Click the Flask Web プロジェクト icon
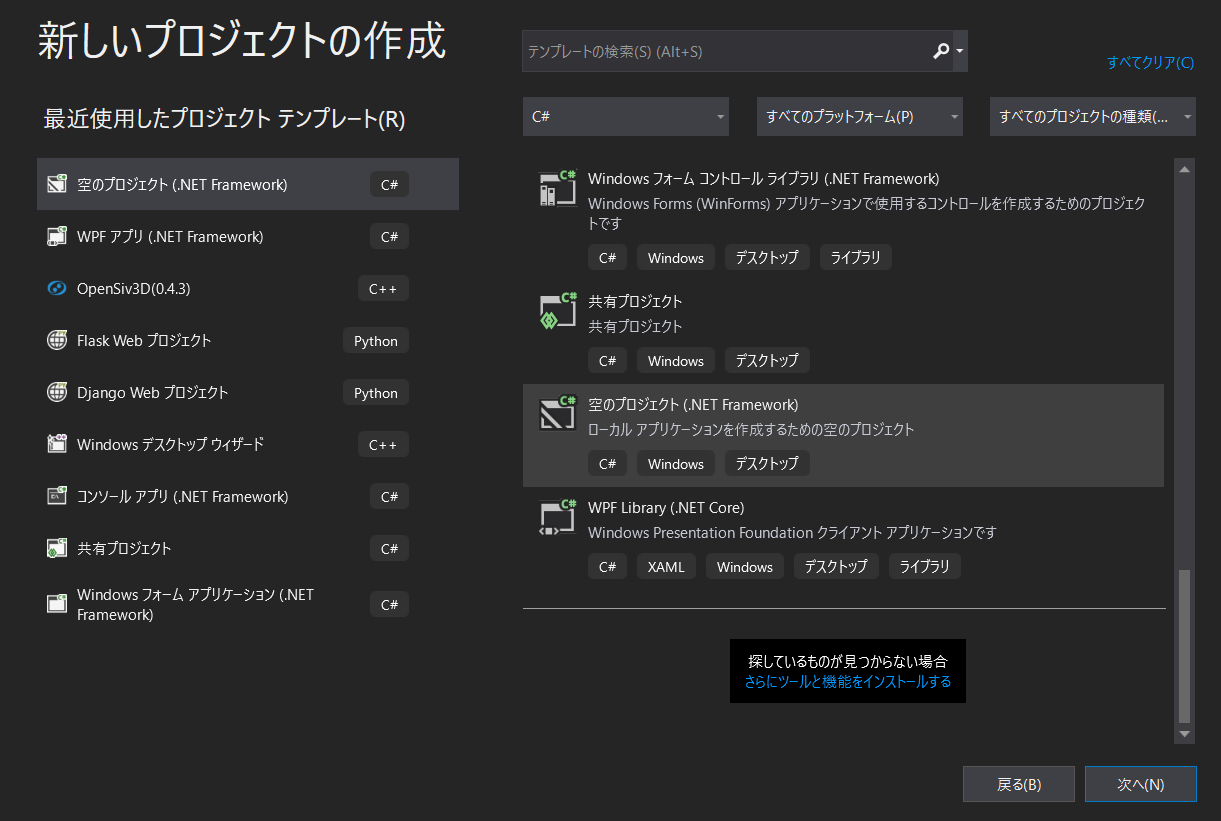Image resolution: width=1221 pixels, height=821 pixels. point(57,340)
